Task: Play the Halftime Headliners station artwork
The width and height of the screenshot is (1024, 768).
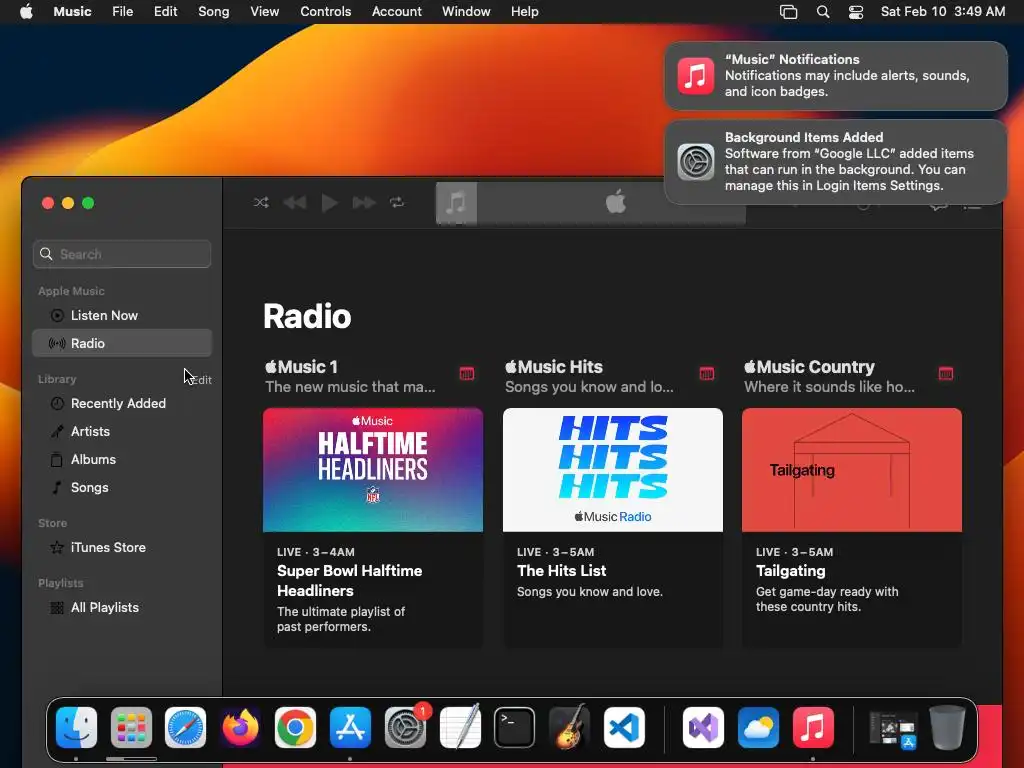Action: tap(373, 470)
